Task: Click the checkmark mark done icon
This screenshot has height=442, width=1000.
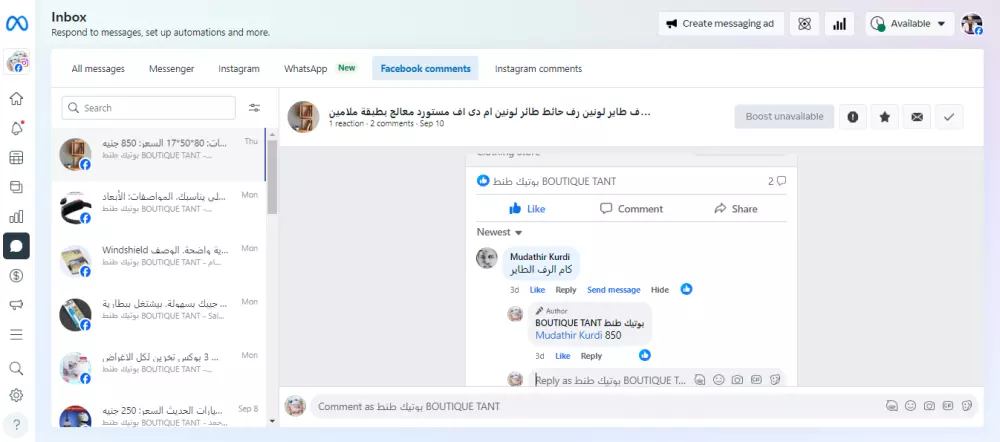Action: pyautogui.click(x=949, y=117)
